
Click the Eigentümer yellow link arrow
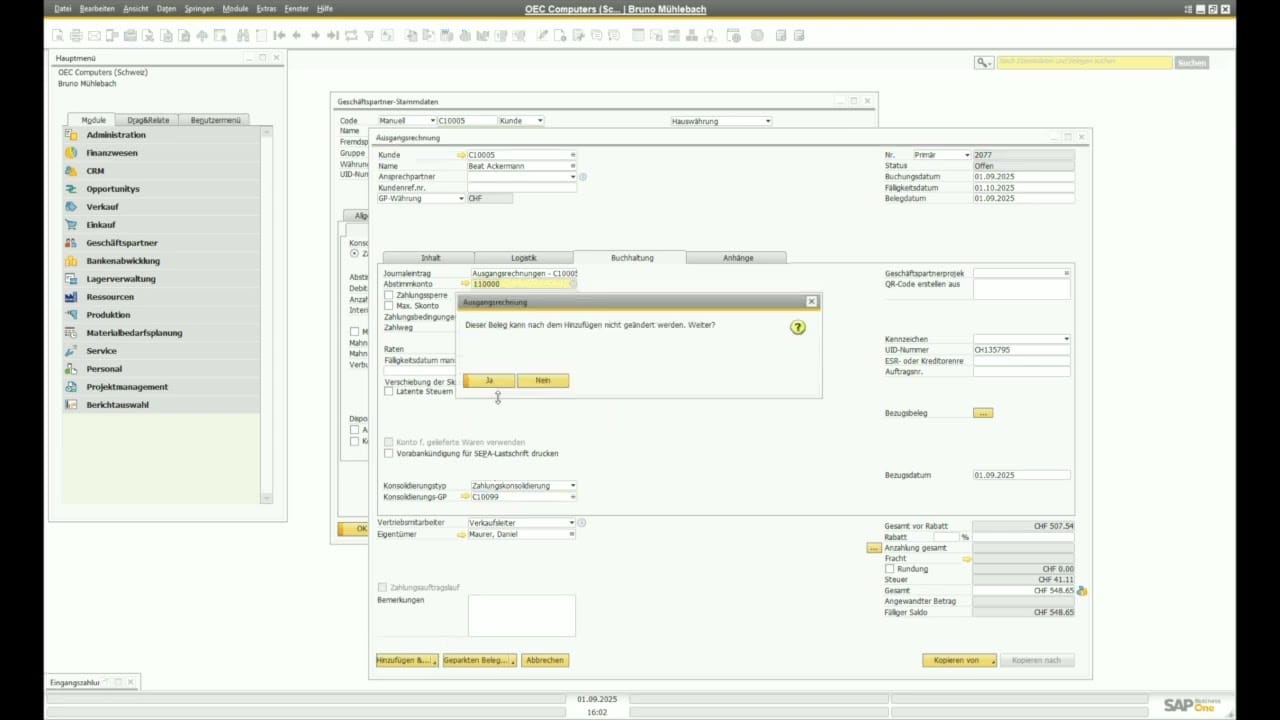[461, 534]
